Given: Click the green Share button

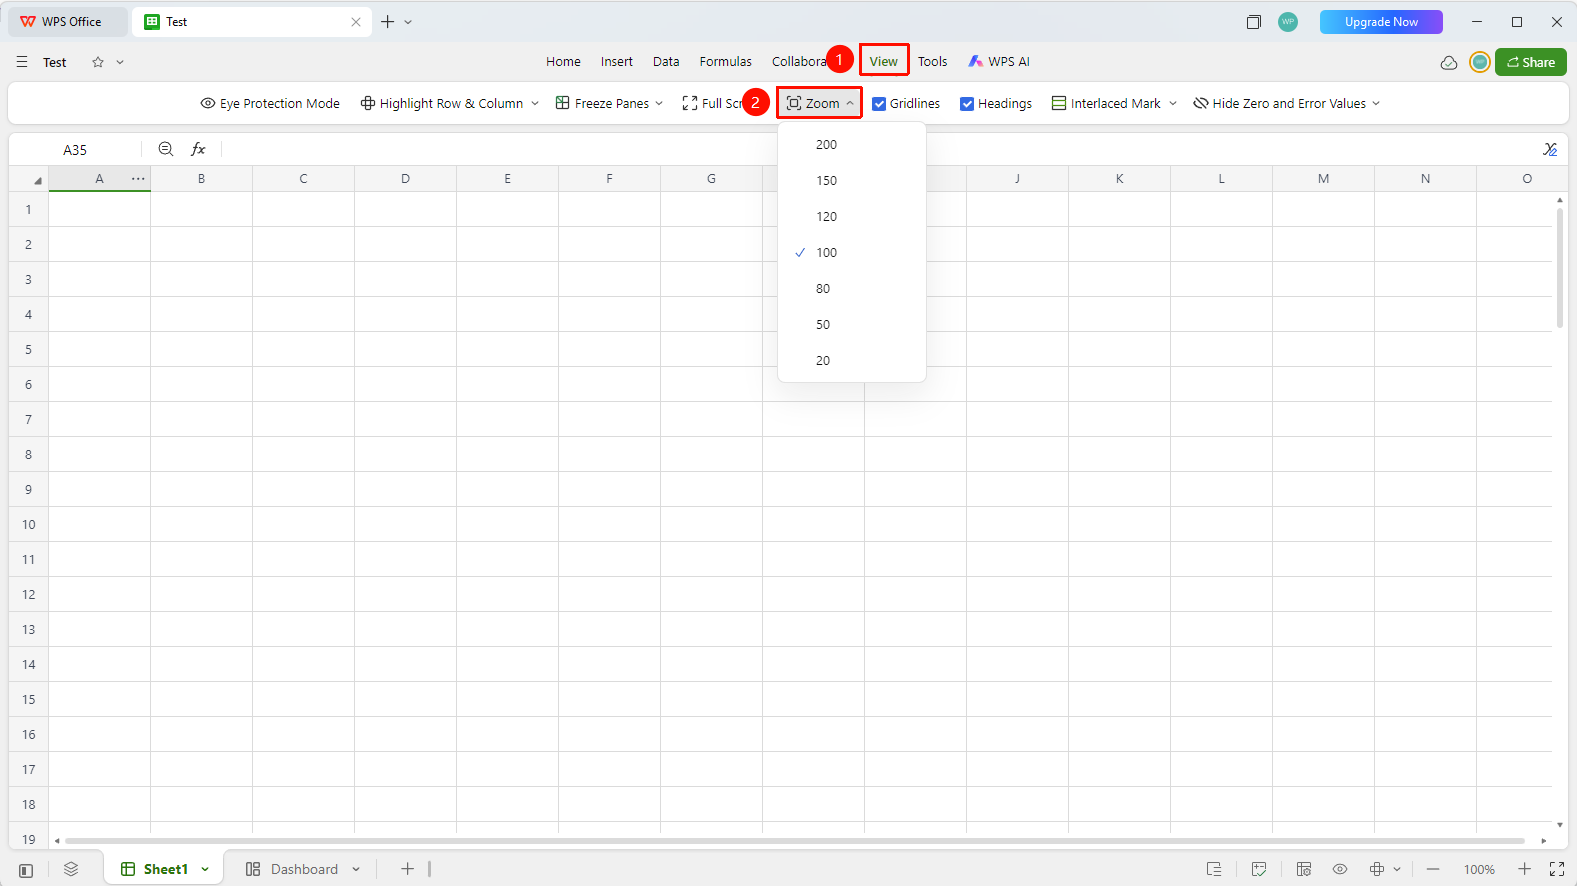Looking at the screenshot, I should pos(1530,62).
